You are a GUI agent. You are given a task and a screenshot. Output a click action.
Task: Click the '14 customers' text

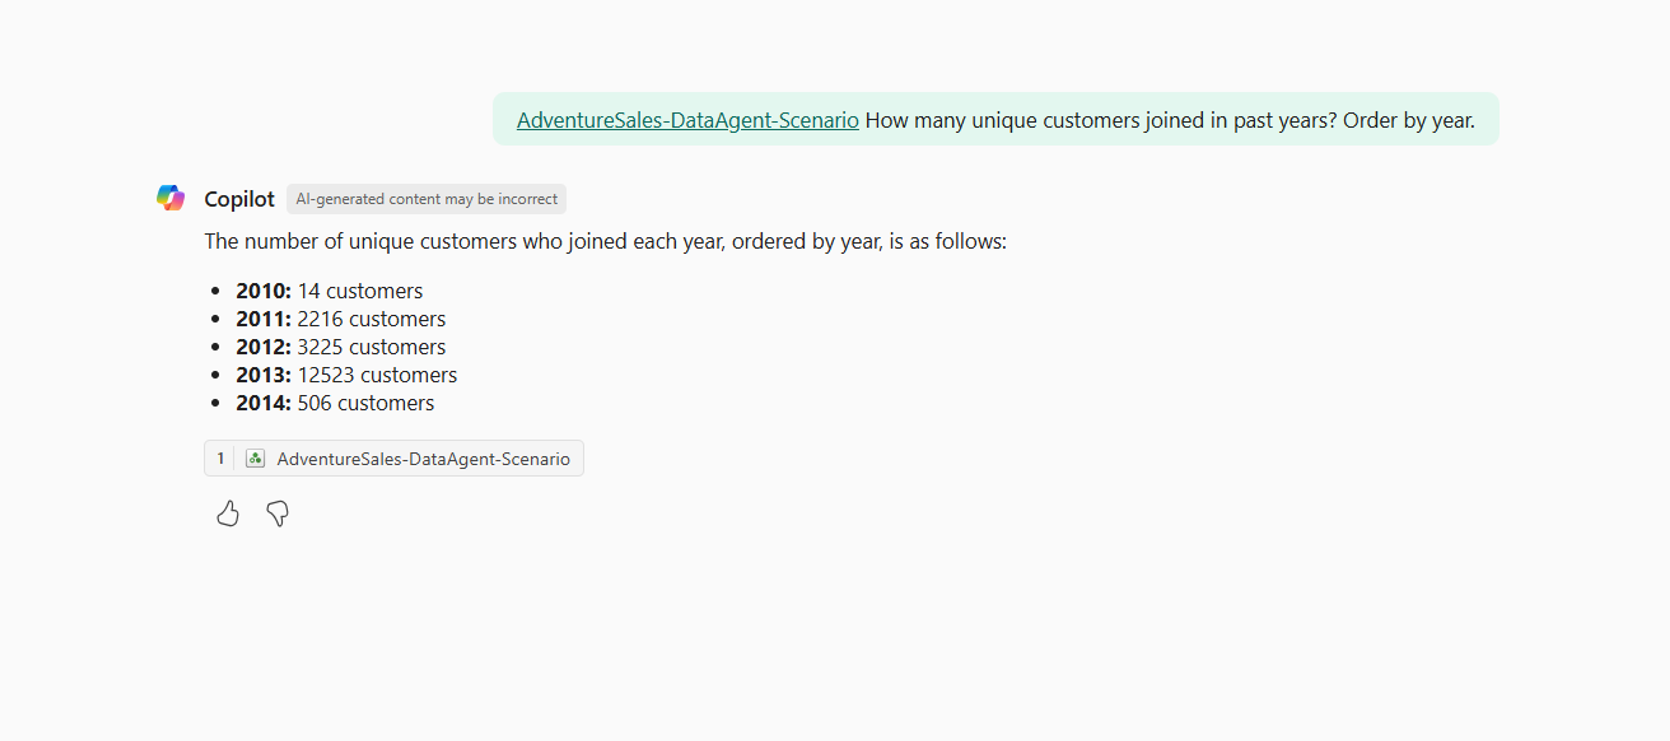coord(360,291)
